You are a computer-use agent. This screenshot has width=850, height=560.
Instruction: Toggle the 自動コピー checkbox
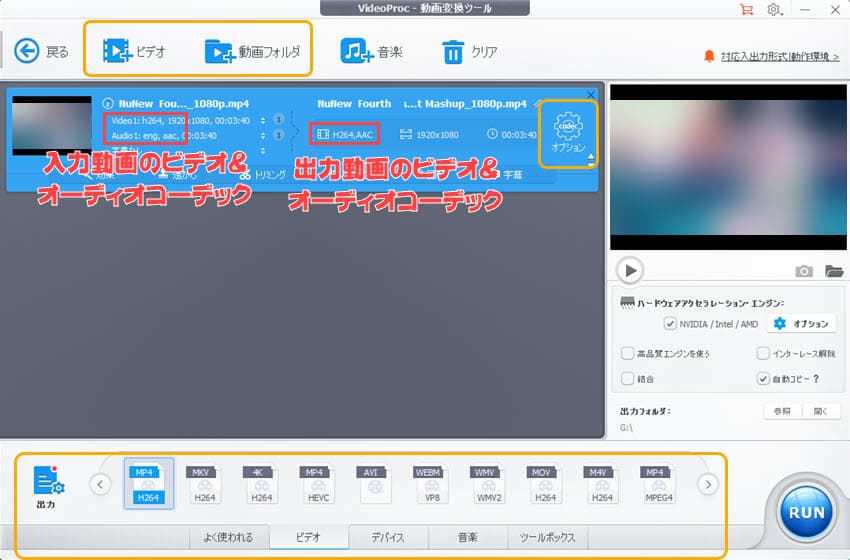(x=763, y=378)
